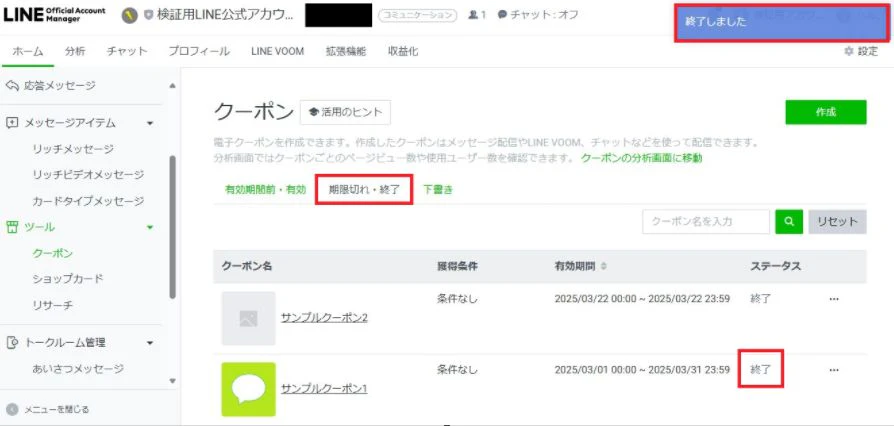
Task: Select the 期限切れ・終了 coupon tab
Action: (364, 190)
